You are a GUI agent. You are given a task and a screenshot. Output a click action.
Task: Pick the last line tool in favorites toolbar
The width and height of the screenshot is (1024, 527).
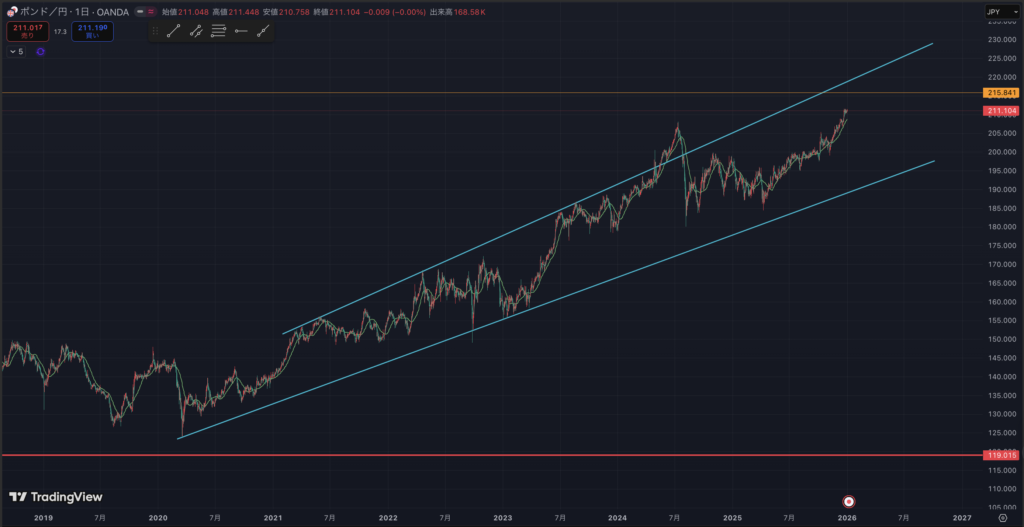263,31
